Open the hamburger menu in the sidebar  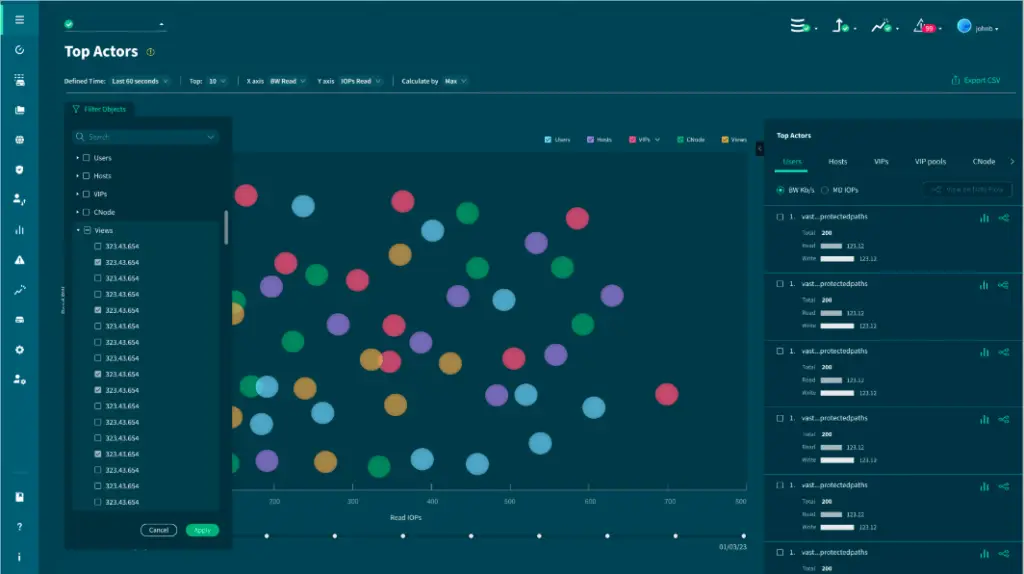point(19,19)
